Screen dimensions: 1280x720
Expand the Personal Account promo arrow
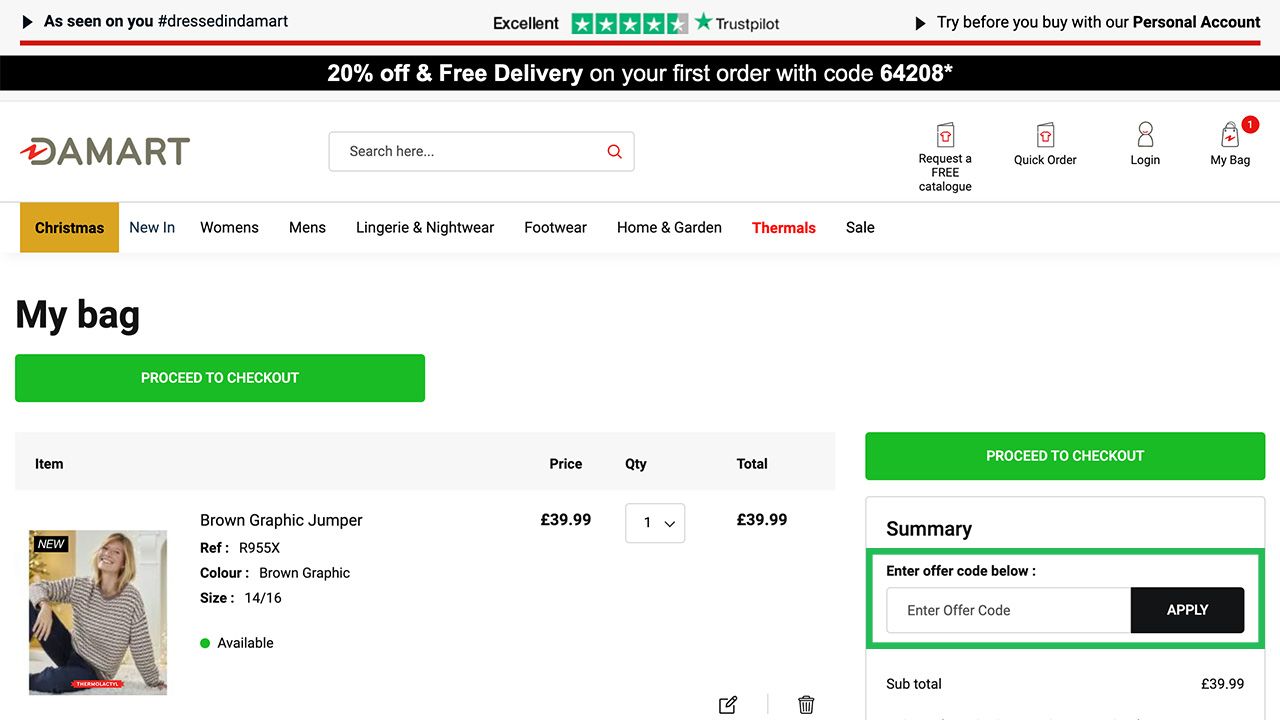tap(920, 23)
